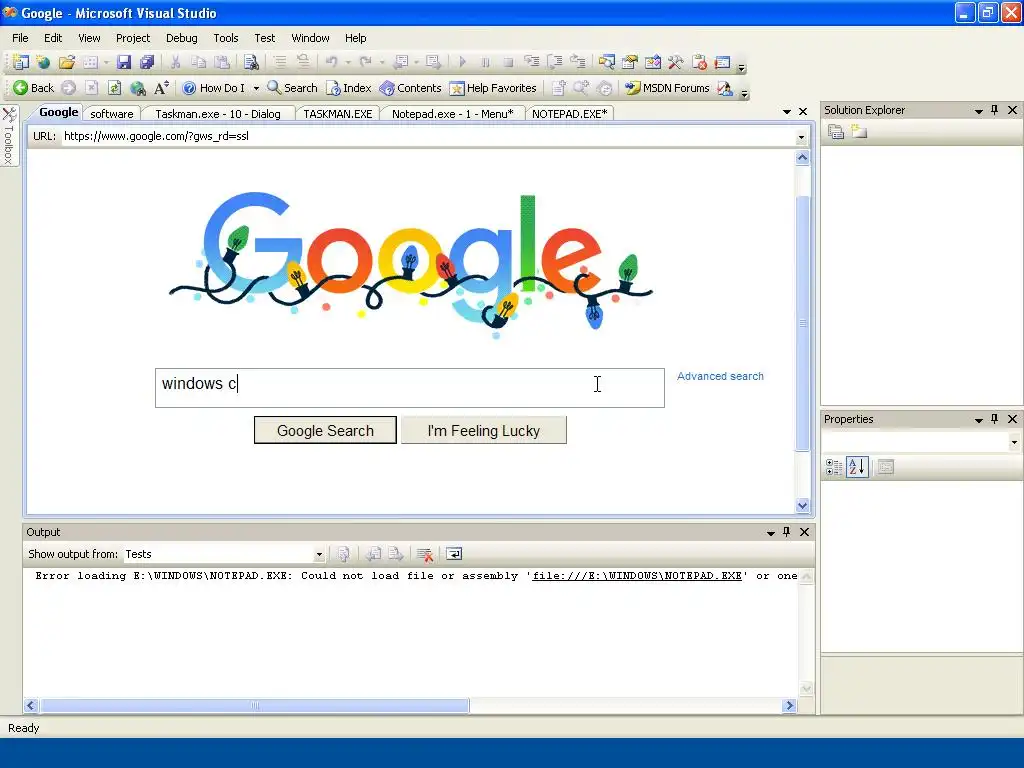Image resolution: width=1024 pixels, height=768 pixels.
Task: Click the Save All icon
Action: tap(146, 62)
